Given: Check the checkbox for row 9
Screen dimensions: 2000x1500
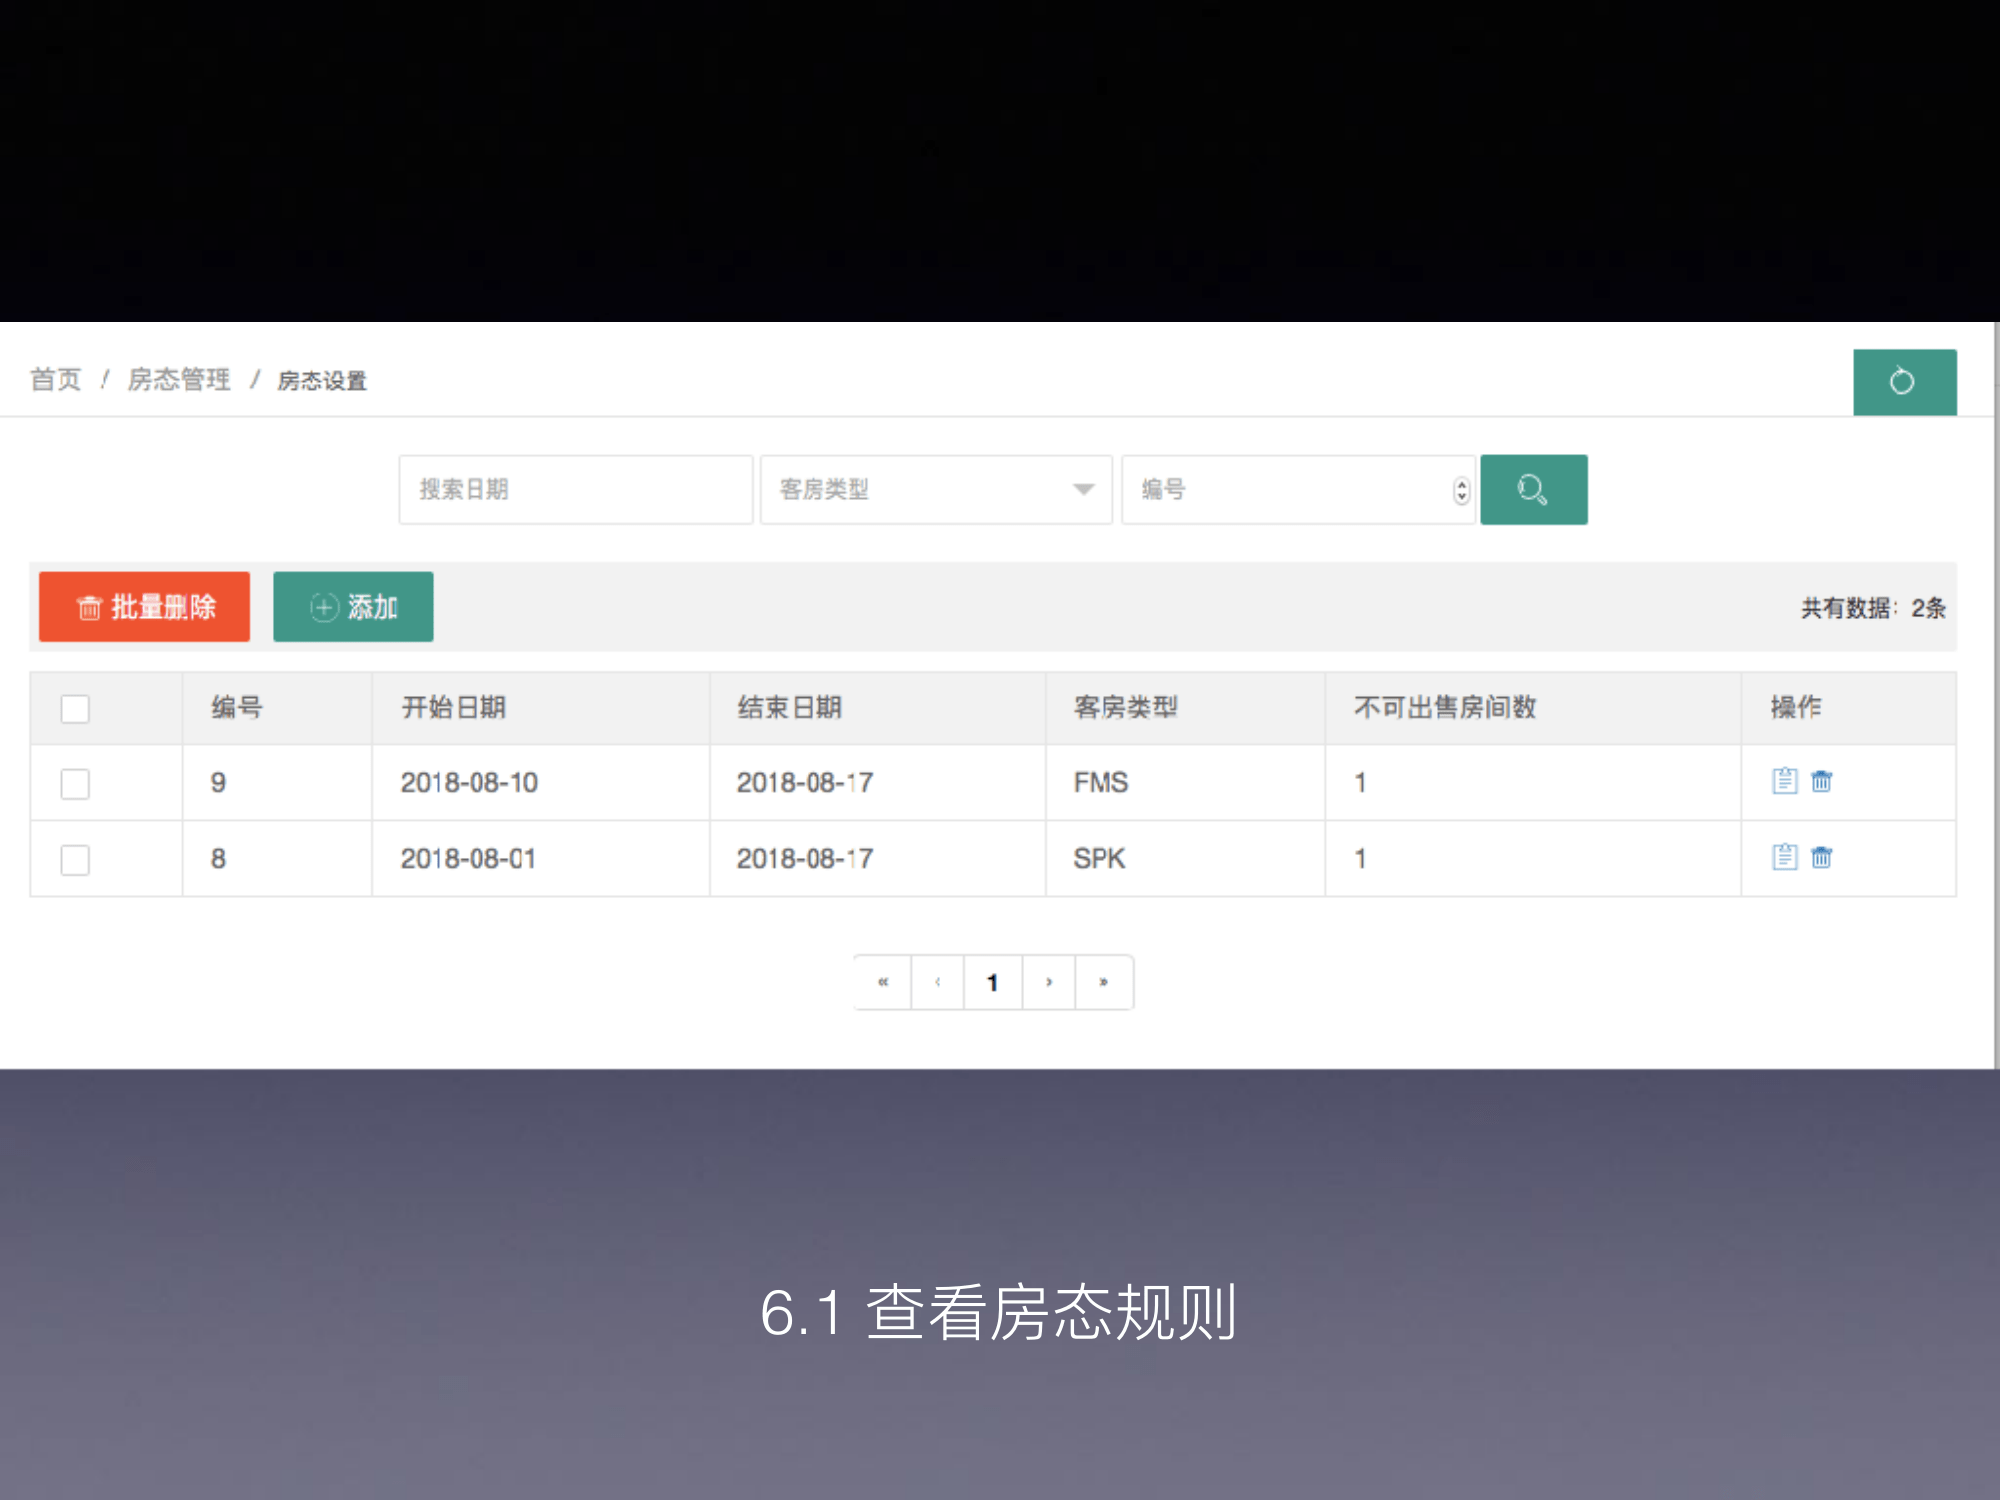Looking at the screenshot, I should click(75, 783).
